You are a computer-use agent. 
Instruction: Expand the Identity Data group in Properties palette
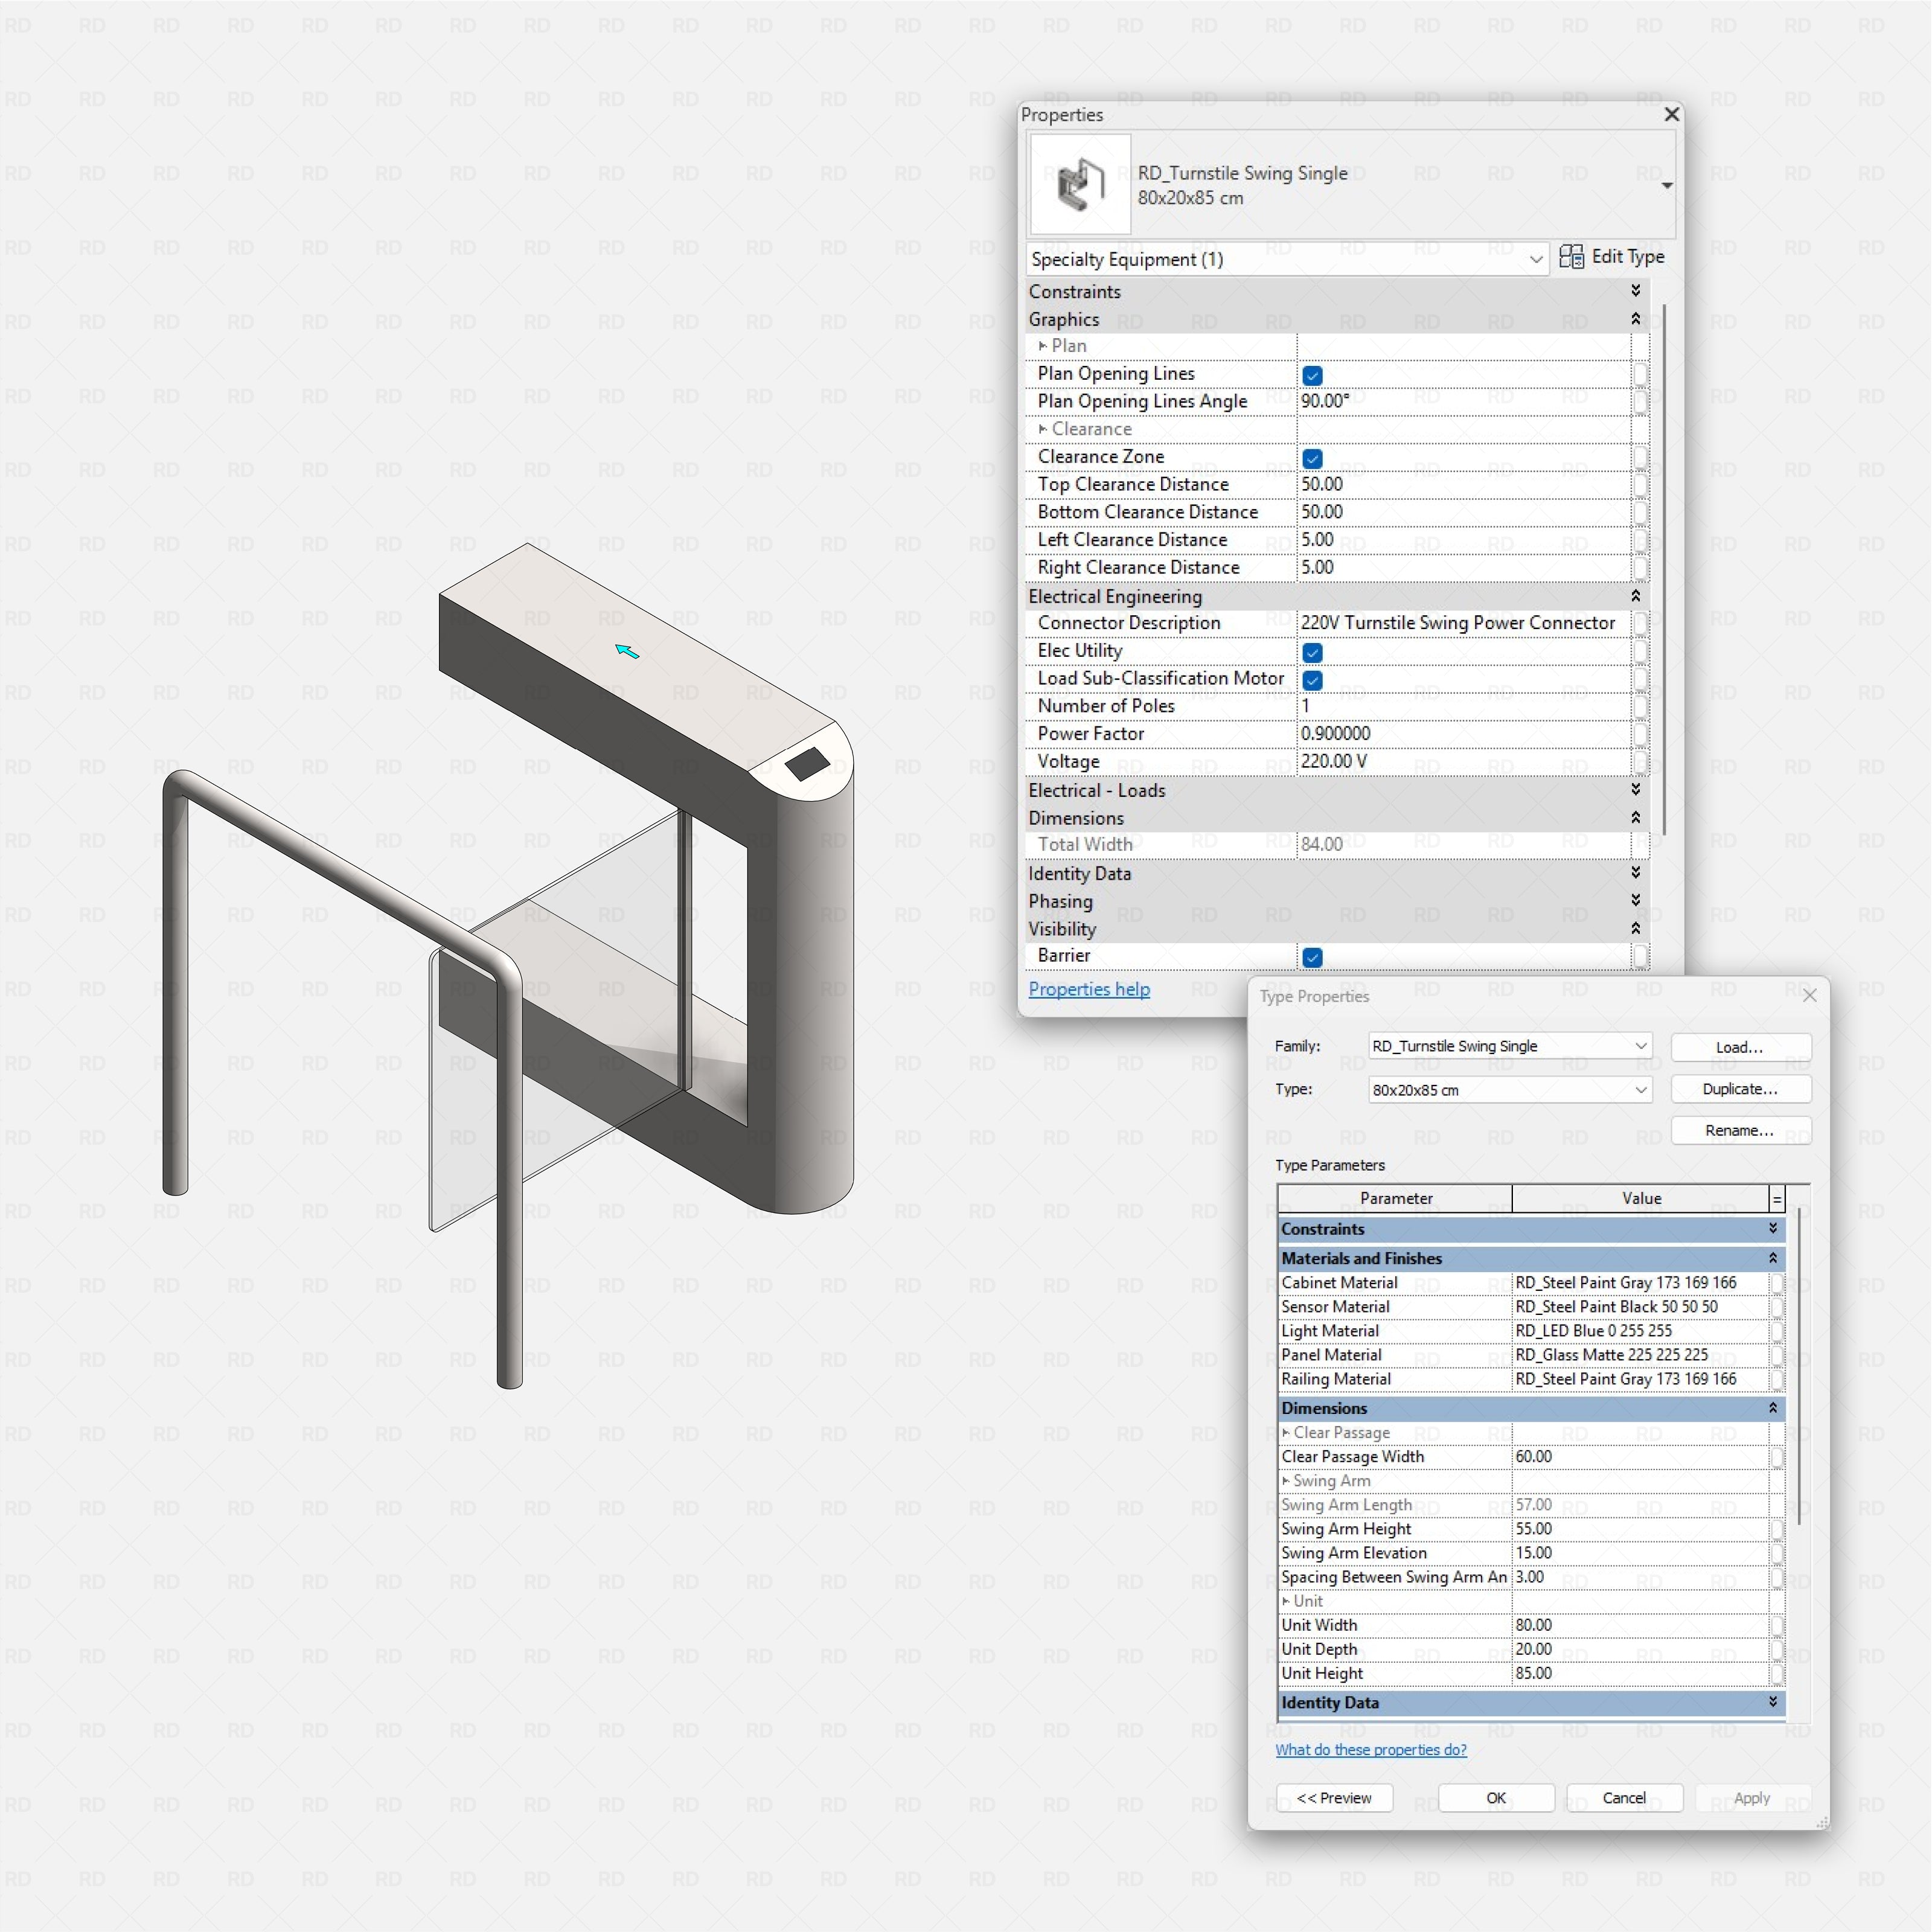(1635, 872)
